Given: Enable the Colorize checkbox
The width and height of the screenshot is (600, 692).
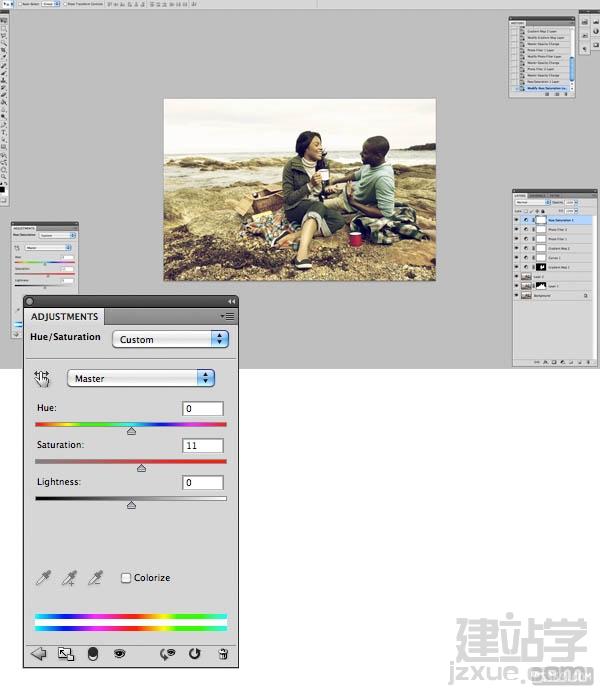Looking at the screenshot, I should [126, 578].
